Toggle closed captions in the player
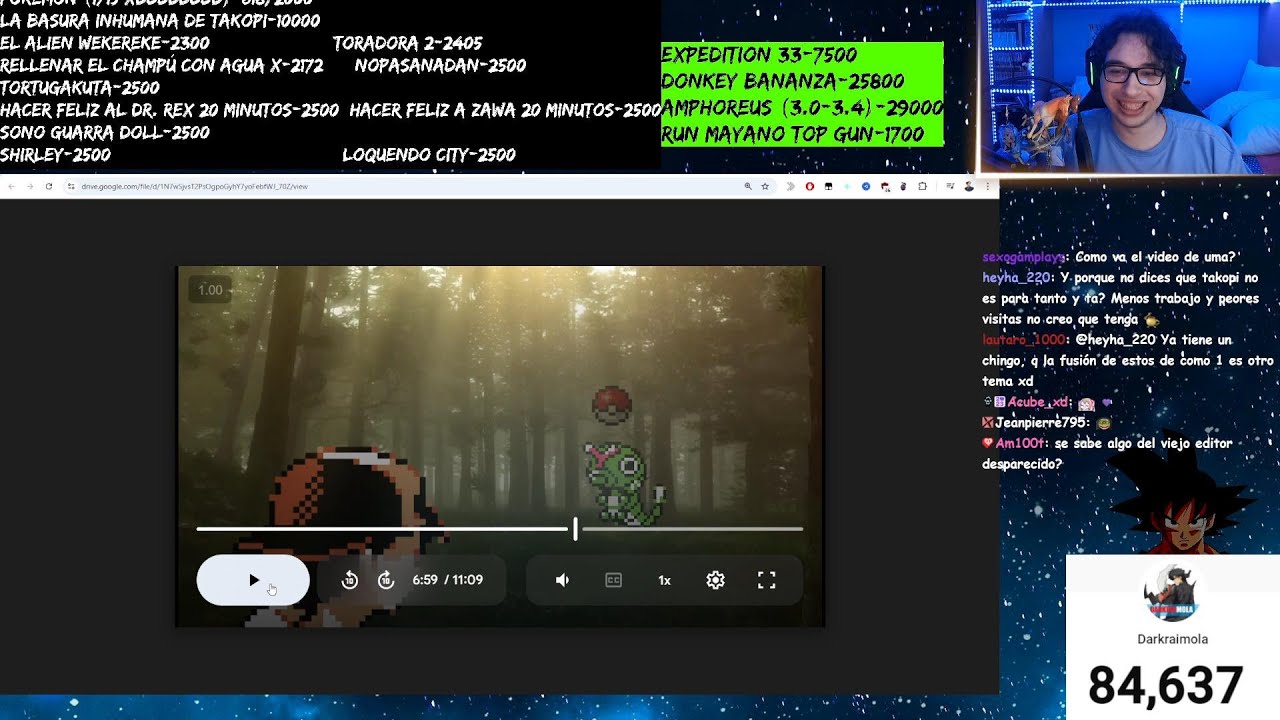This screenshot has height=720, width=1280. [x=613, y=580]
